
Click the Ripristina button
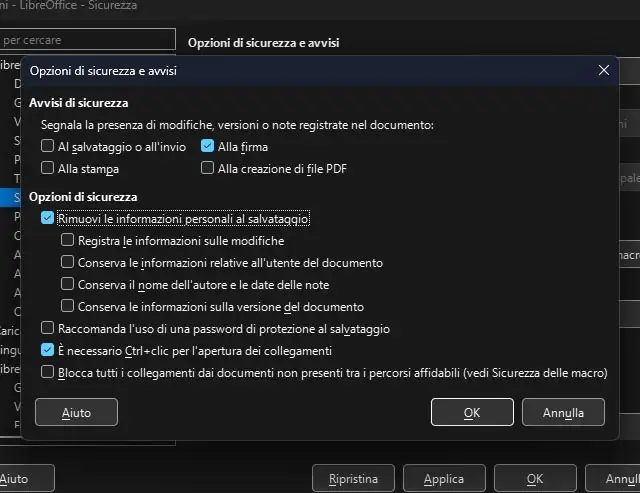pos(354,479)
